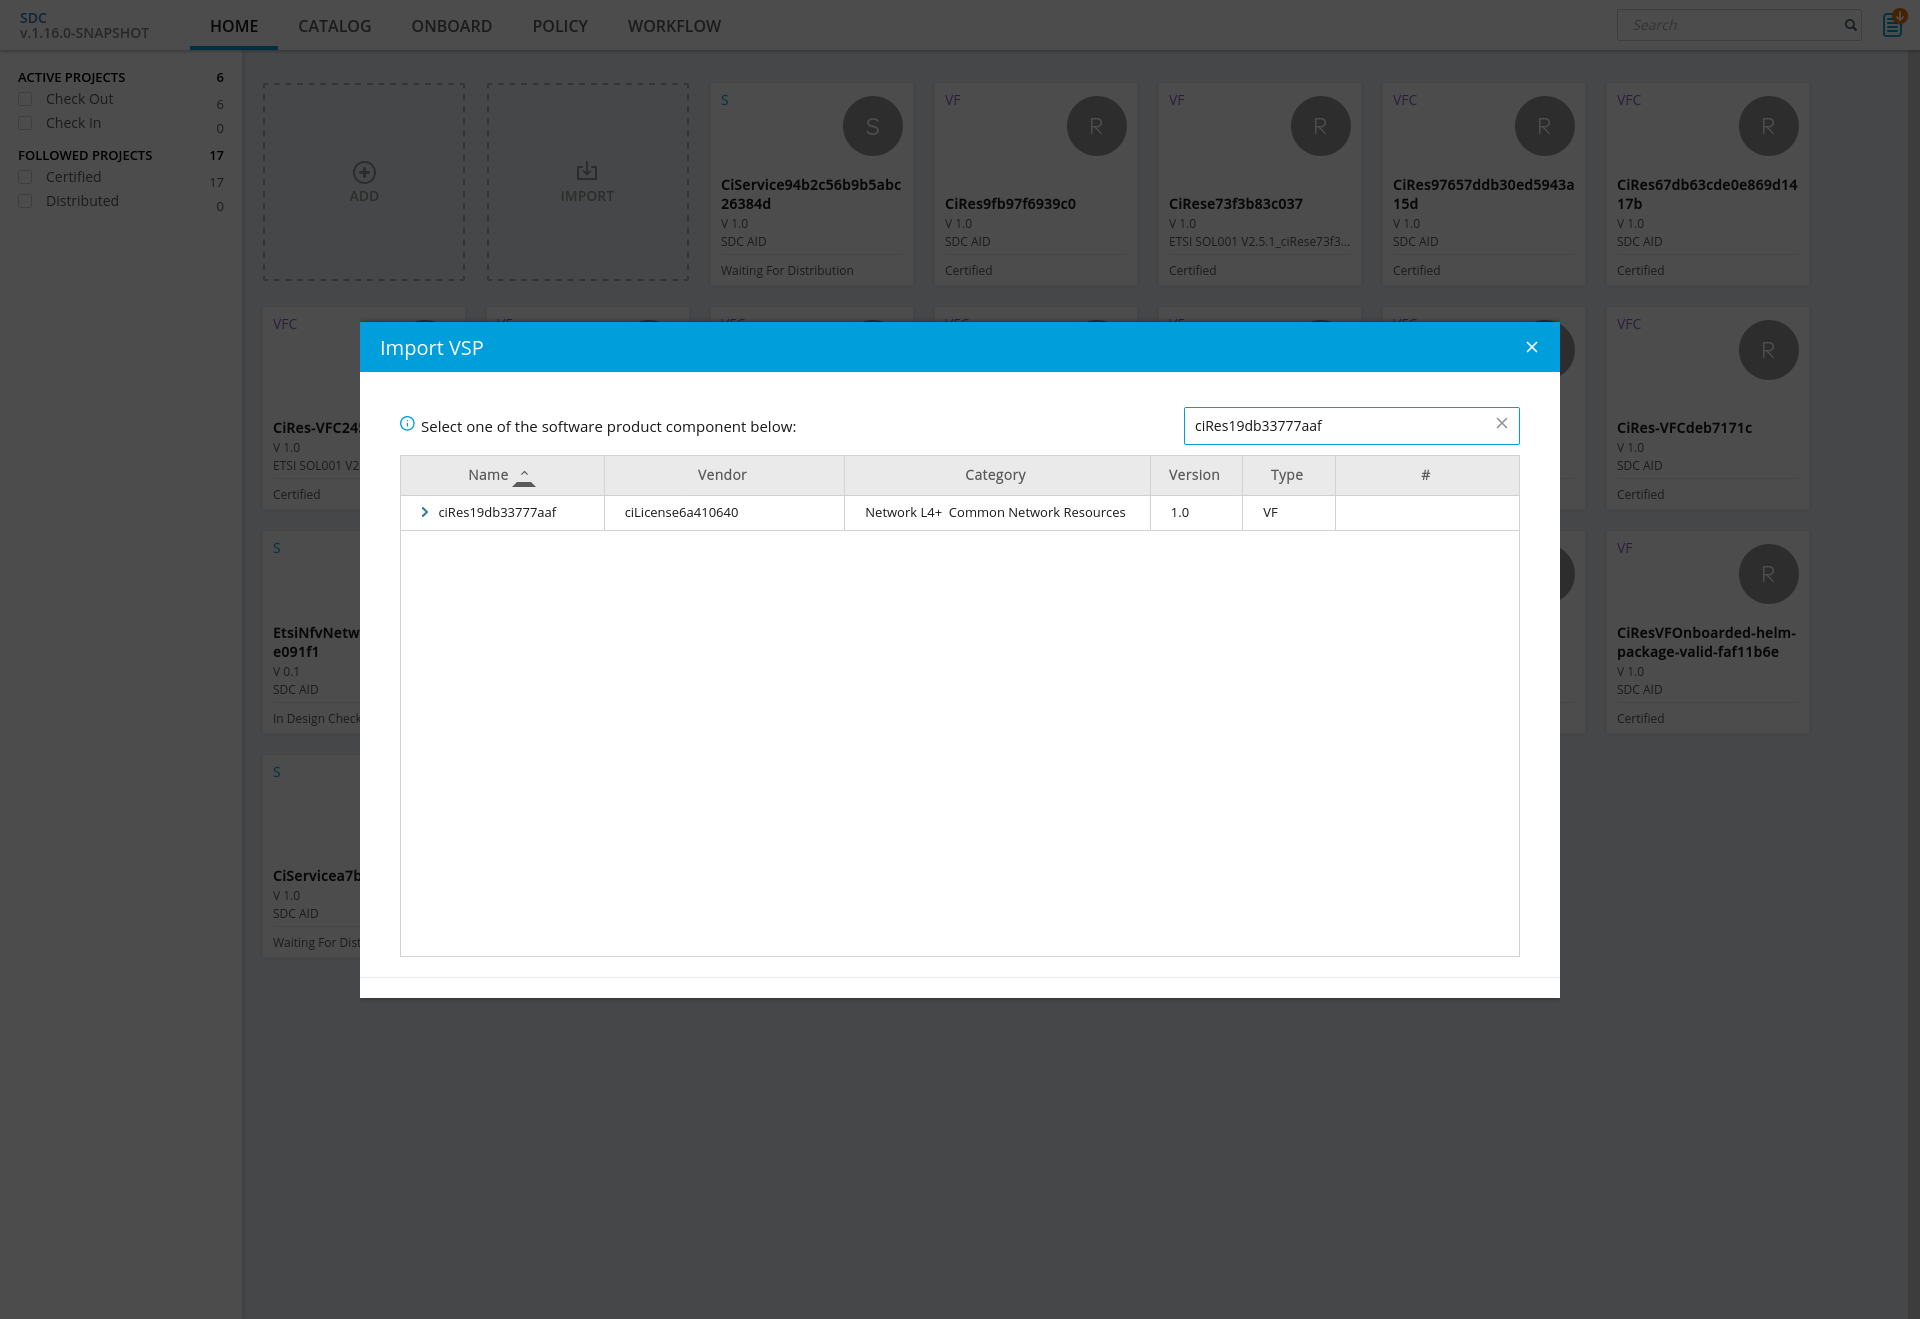
Task: Tick the Distributed filter checkbox
Action: tap(26, 201)
